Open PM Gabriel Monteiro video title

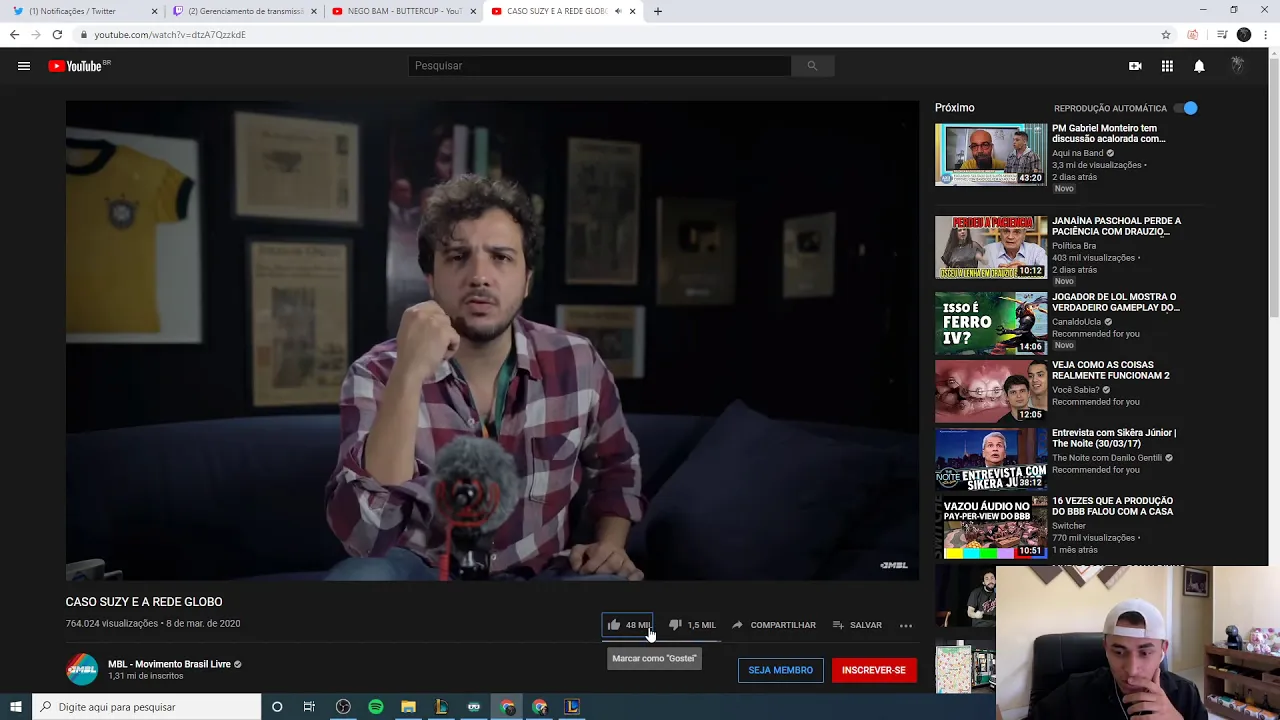(x=1108, y=134)
